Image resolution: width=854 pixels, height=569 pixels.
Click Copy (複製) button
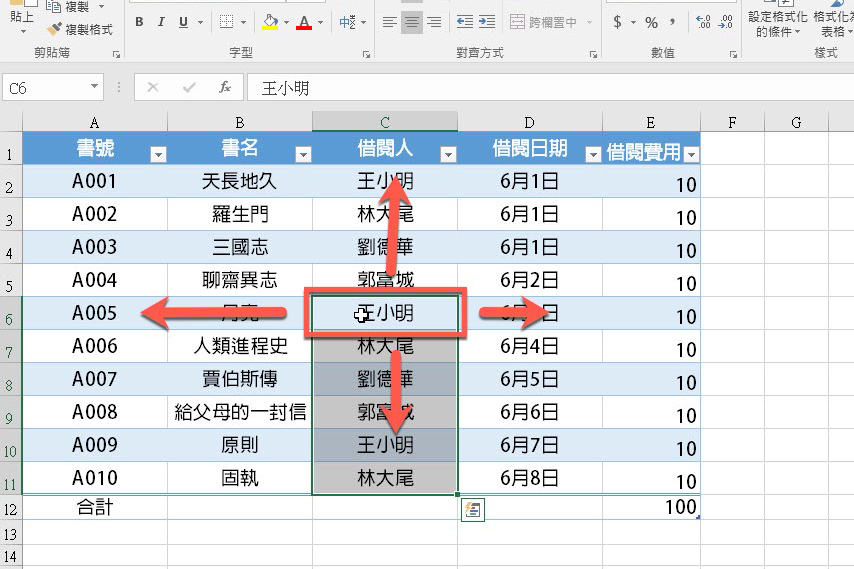(x=69, y=7)
